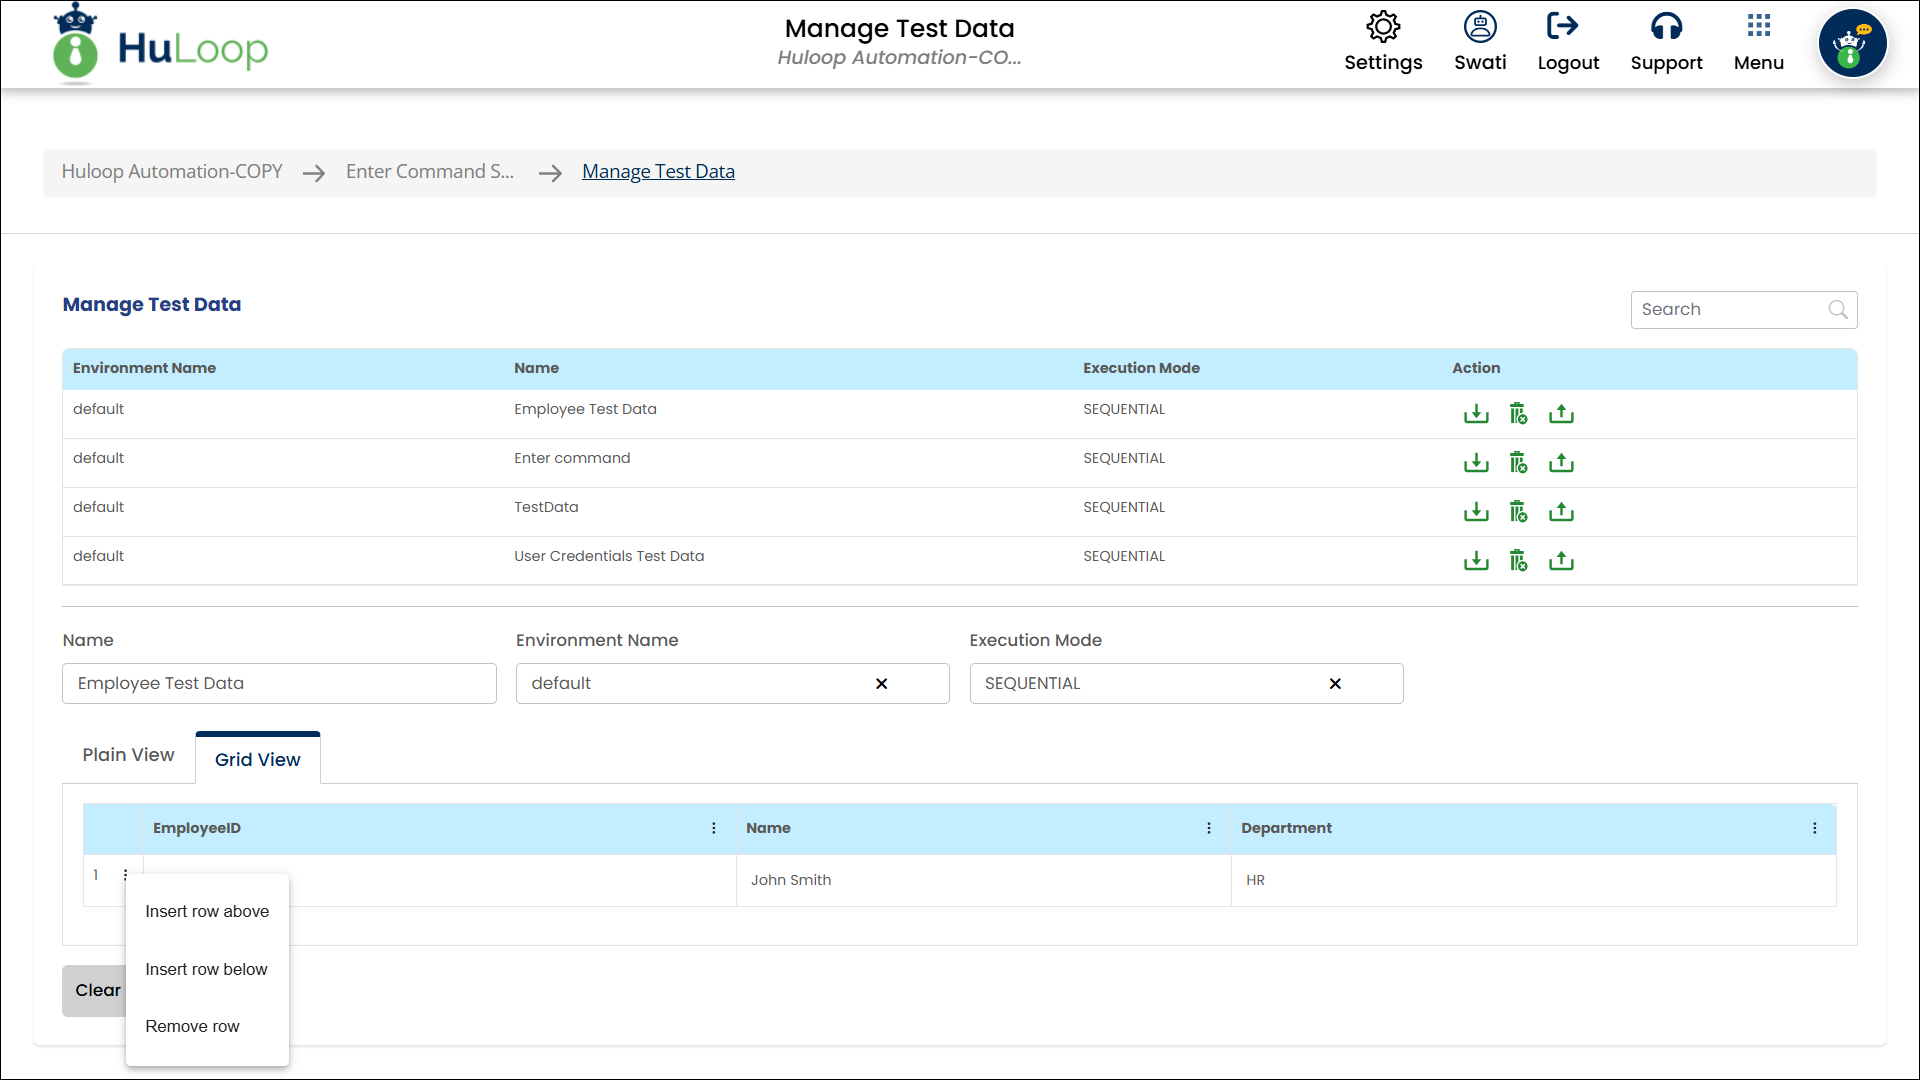This screenshot has height=1080, width=1920.
Task: Download the TestData row
Action: pyautogui.click(x=1476, y=512)
